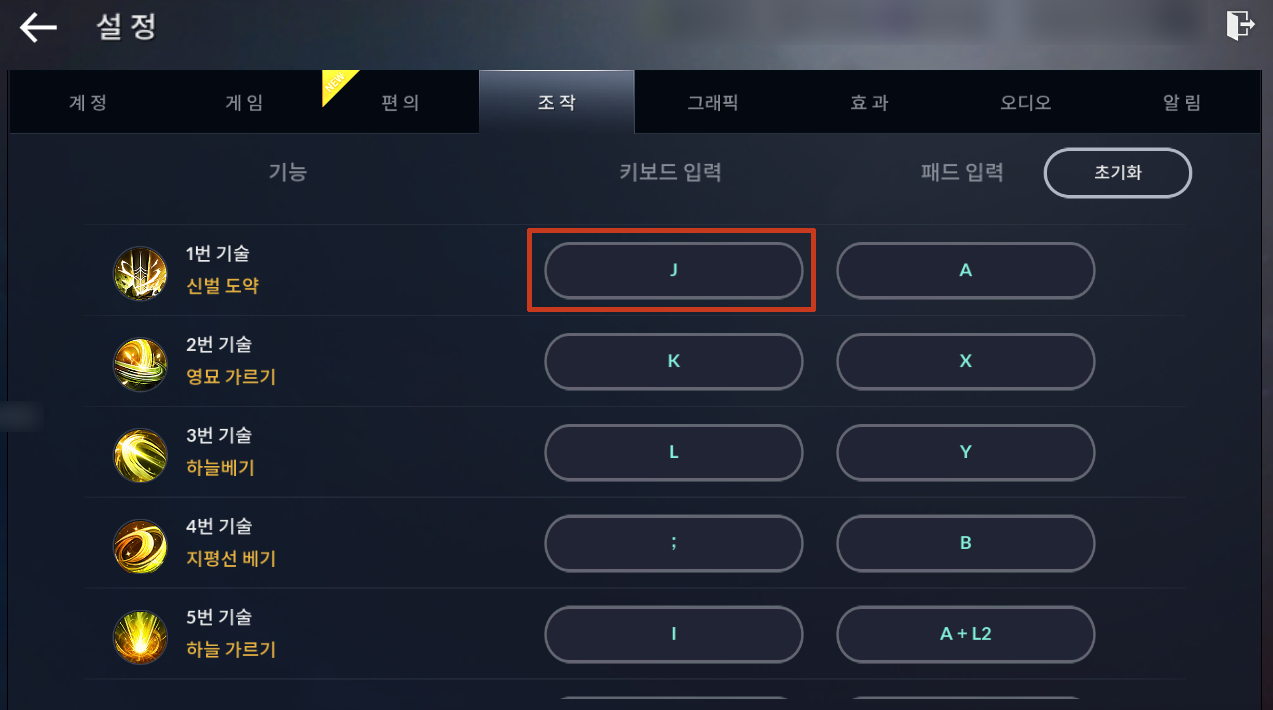Click the 영묘 가르기 skill icon
Viewport: 1273px width, 710px height.
pyautogui.click(x=140, y=364)
